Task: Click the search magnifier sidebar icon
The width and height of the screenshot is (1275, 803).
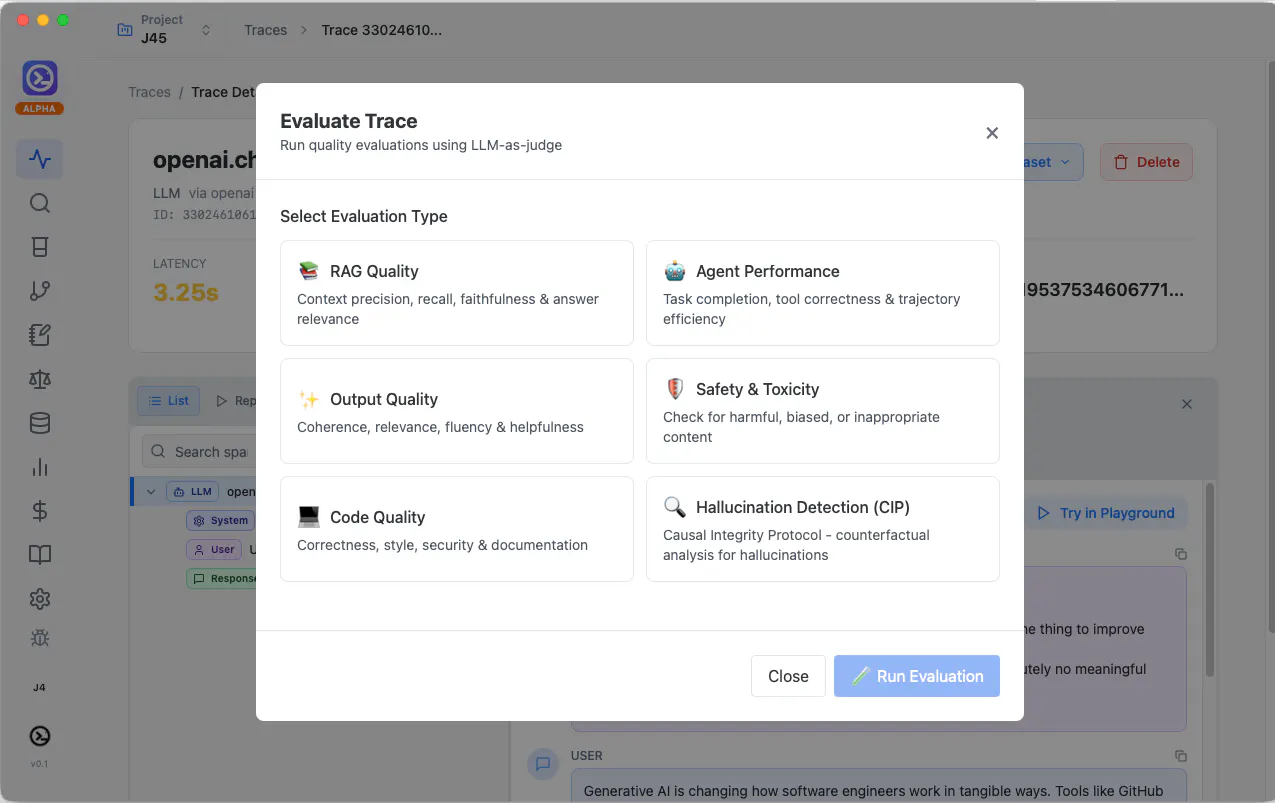Action: tap(40, 203)
